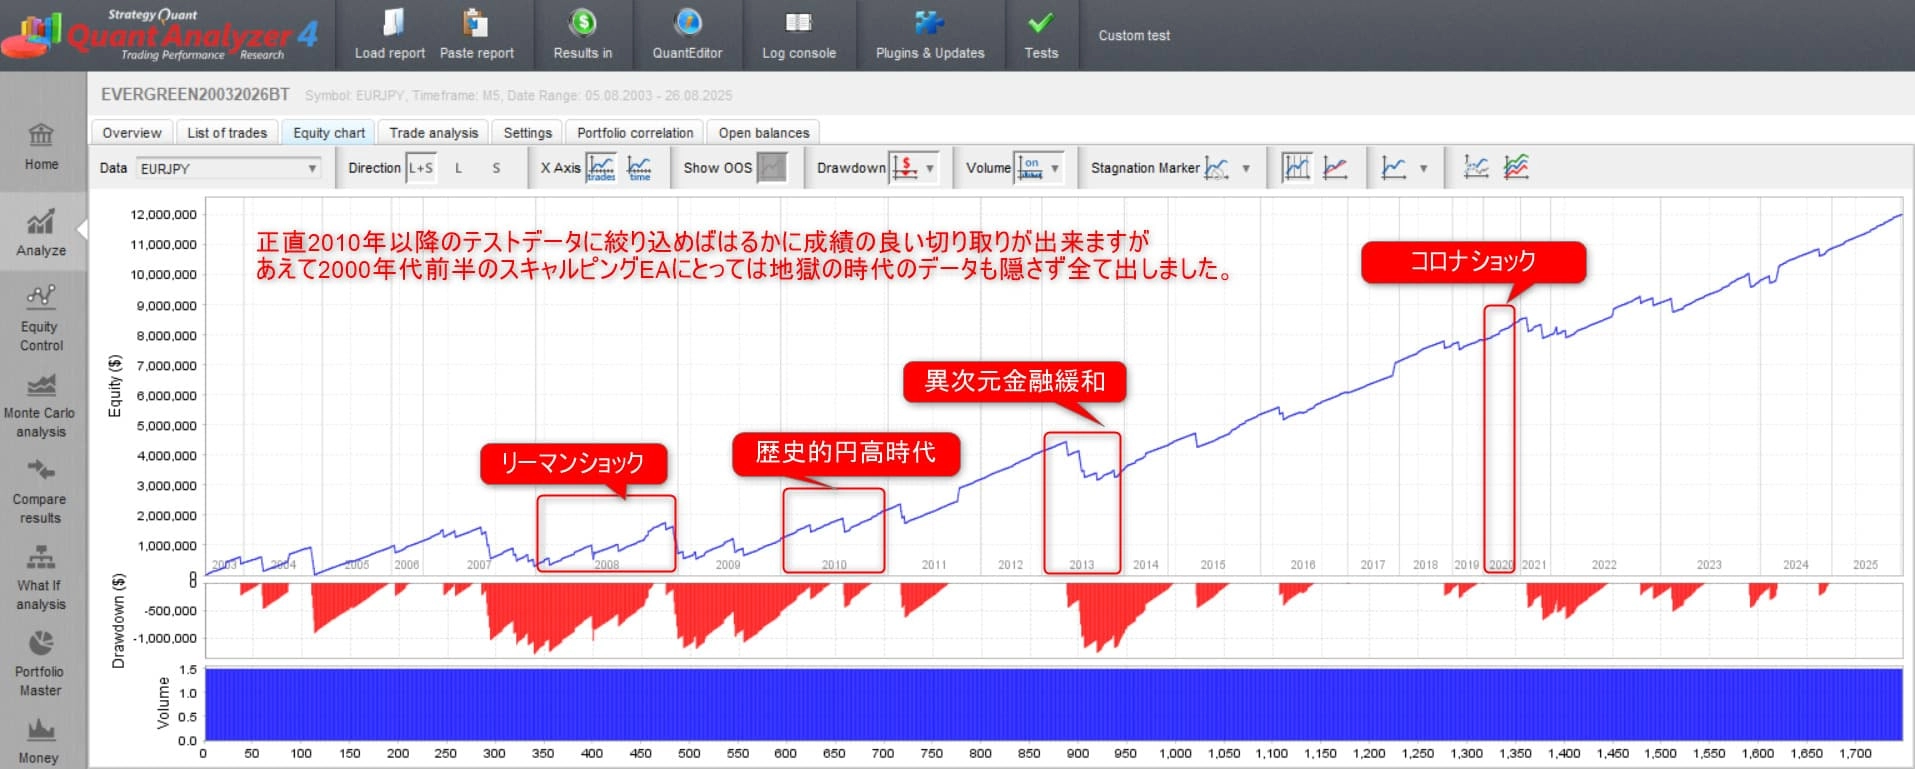Open Compare results in the sidebar

pos(40,491)
